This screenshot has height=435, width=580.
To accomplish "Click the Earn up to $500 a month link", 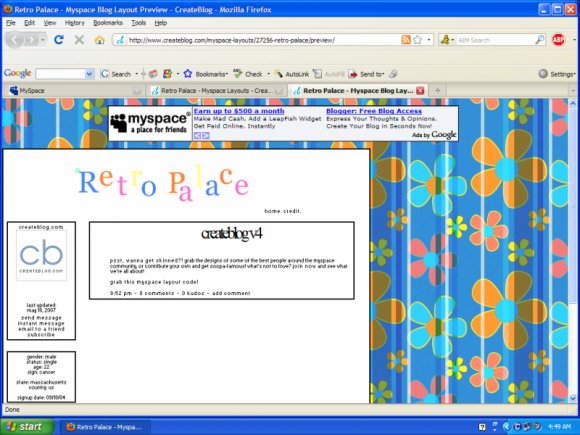I will (239, 111).
